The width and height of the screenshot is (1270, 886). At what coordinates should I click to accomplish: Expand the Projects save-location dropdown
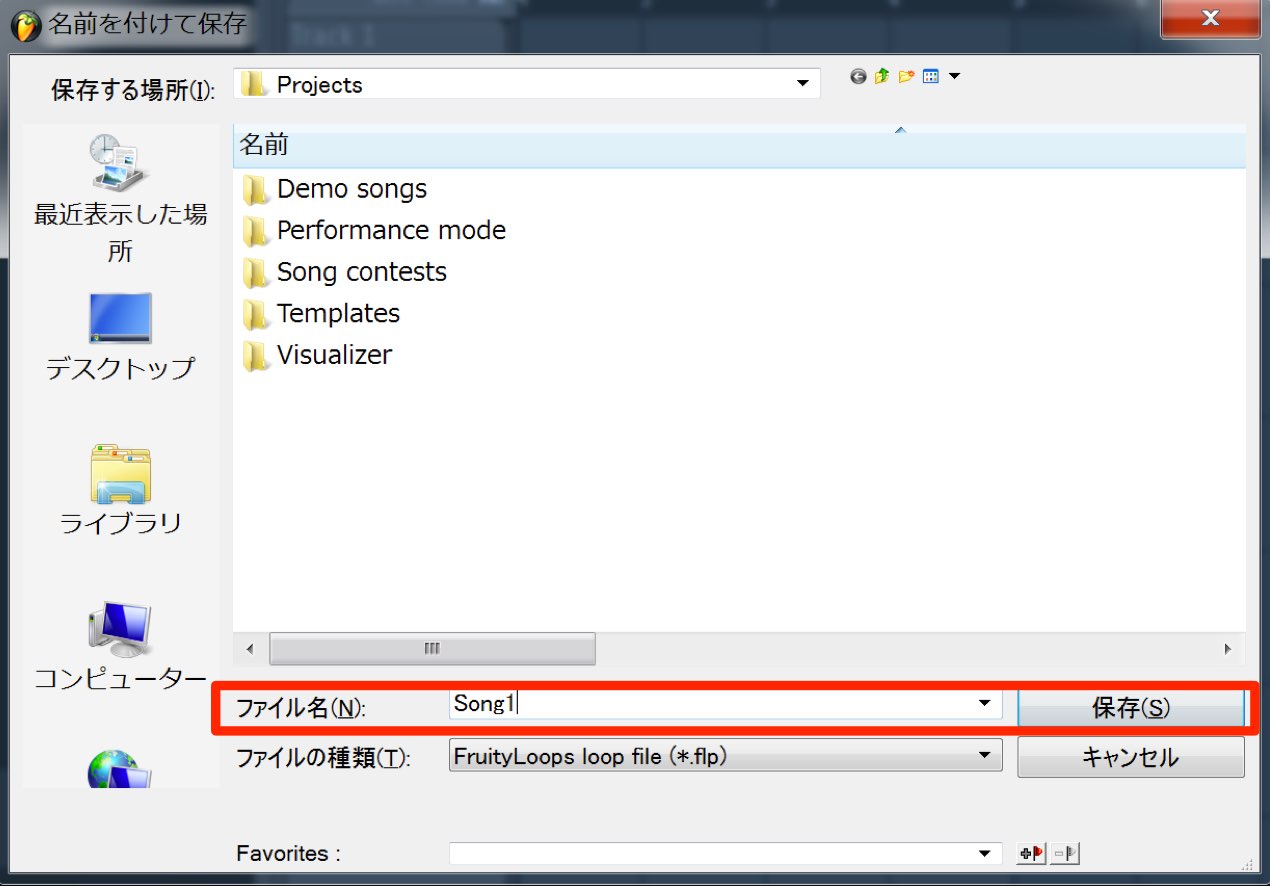pos(802,84)
